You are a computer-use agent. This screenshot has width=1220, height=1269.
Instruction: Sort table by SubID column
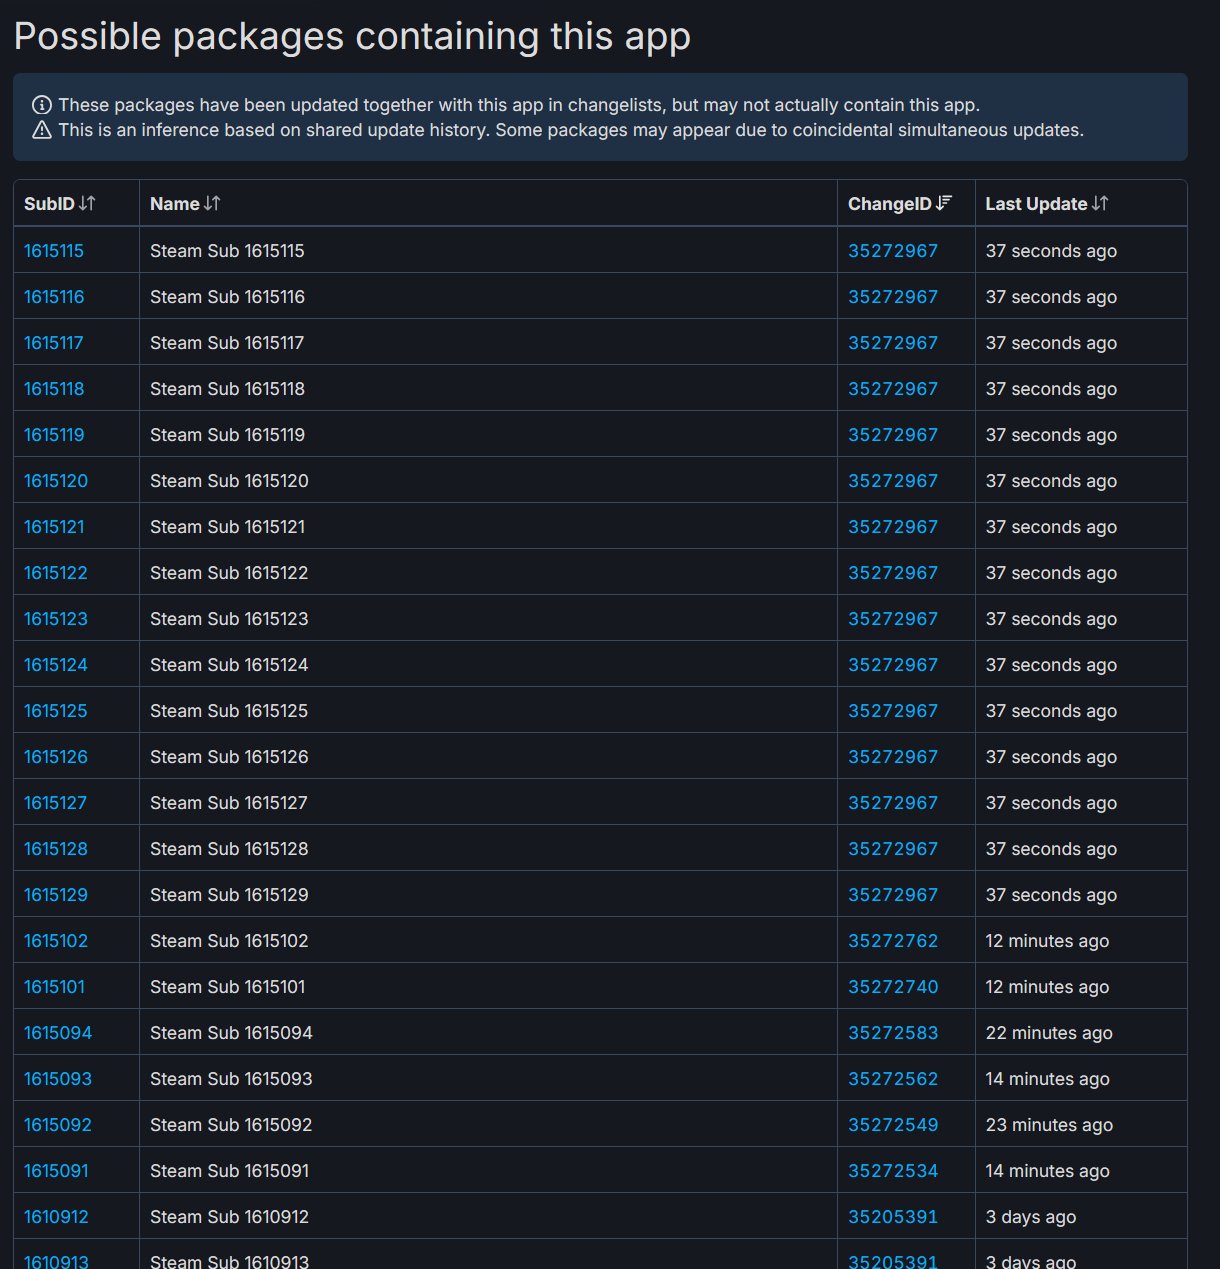point(76,204)
